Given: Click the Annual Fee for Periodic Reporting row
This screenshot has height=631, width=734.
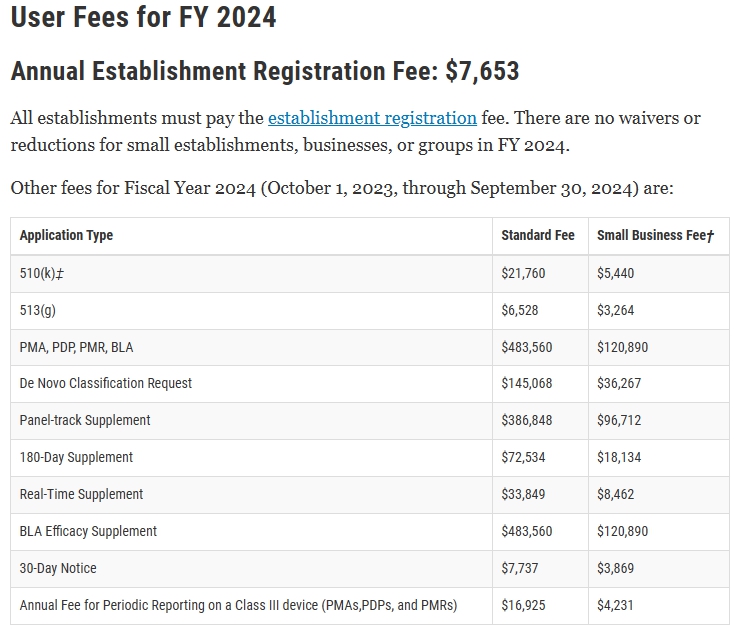Looking at the screenshot, I should (370, 606).
